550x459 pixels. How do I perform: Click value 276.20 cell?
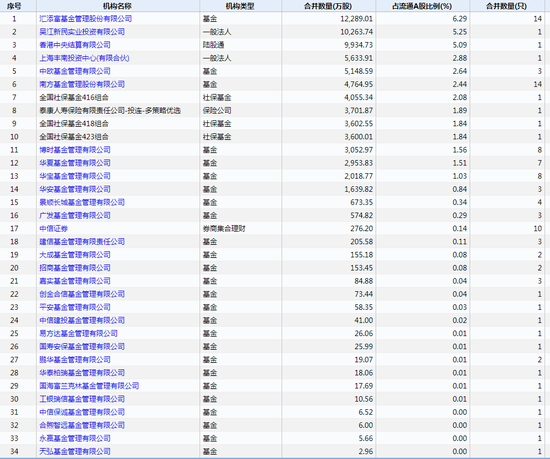pos(362,228)
